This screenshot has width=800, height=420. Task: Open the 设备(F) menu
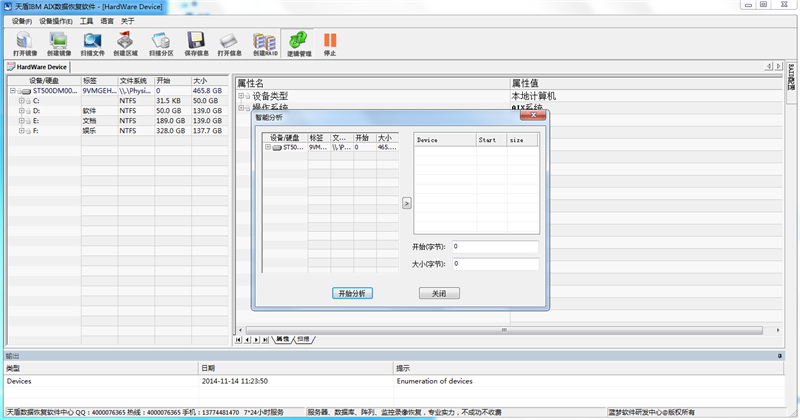click(x=21, y=21)
